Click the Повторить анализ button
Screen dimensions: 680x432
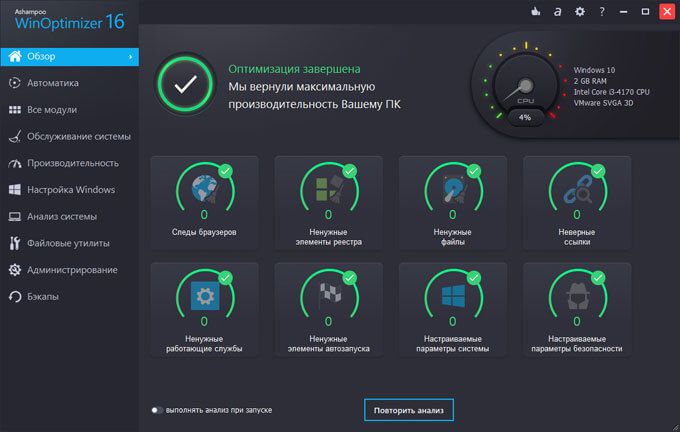pos(409,410)
